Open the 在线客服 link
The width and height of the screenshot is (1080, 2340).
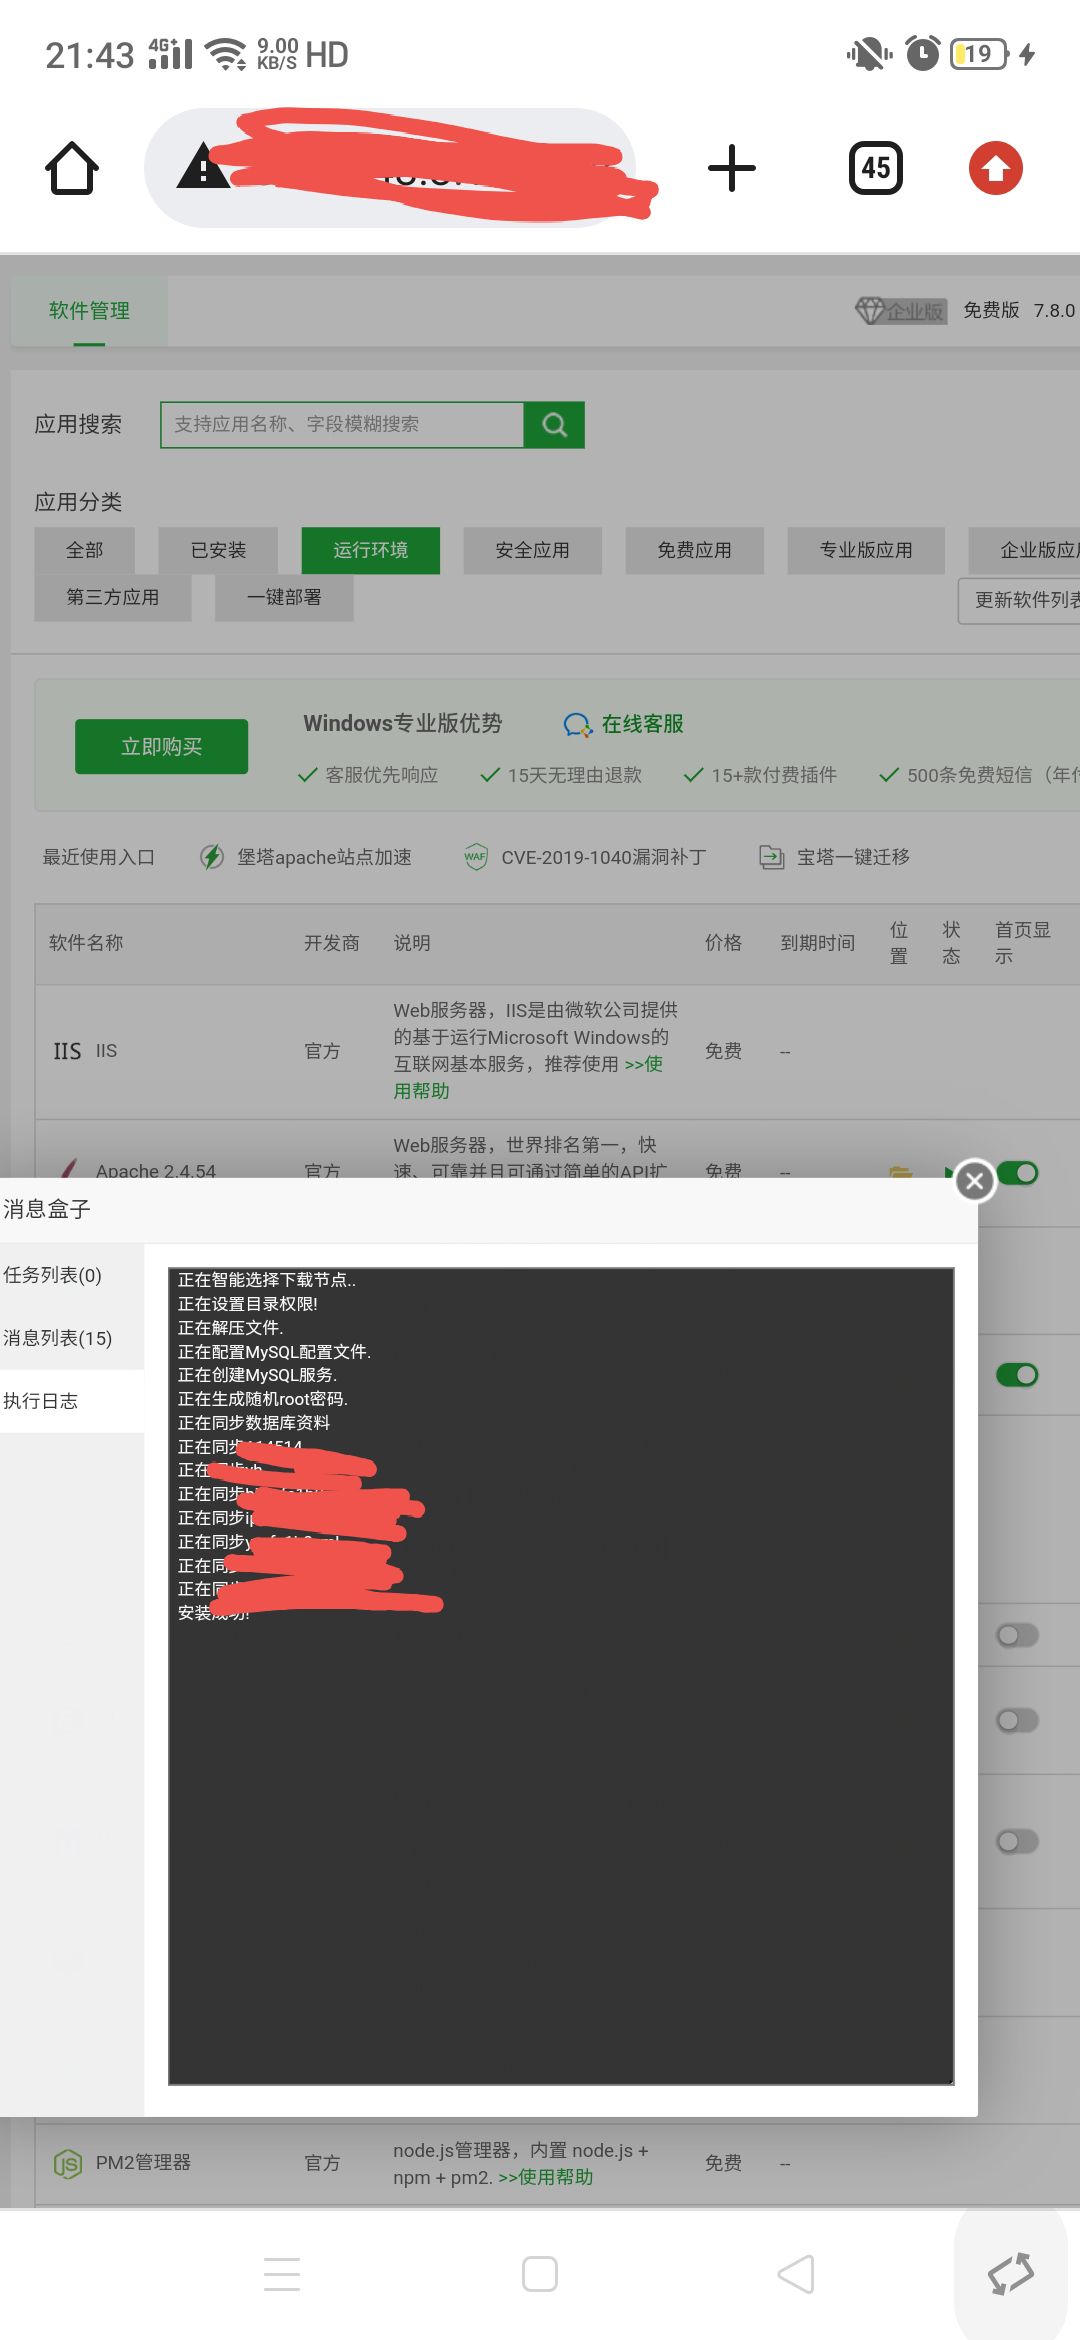pyautogui.click(x=643, y=724)
